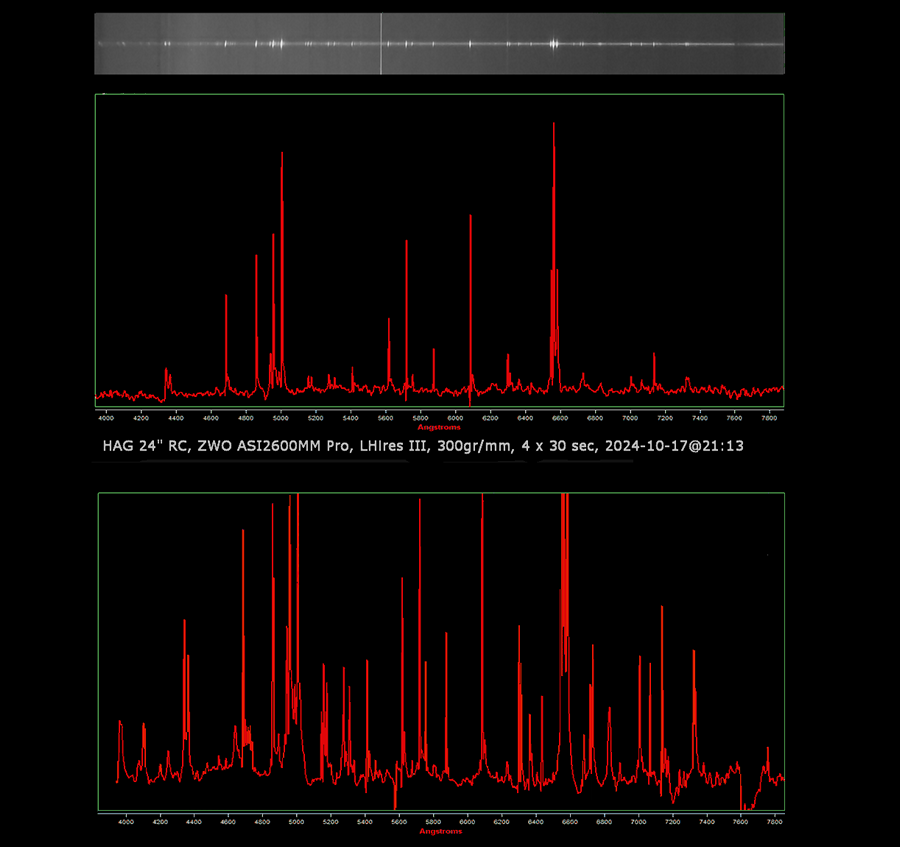Click the upper graph peak near 5000 Angstroms
The width and height of the screenshot is (900, 847).
pyautogui.click(x=282, y=155)
